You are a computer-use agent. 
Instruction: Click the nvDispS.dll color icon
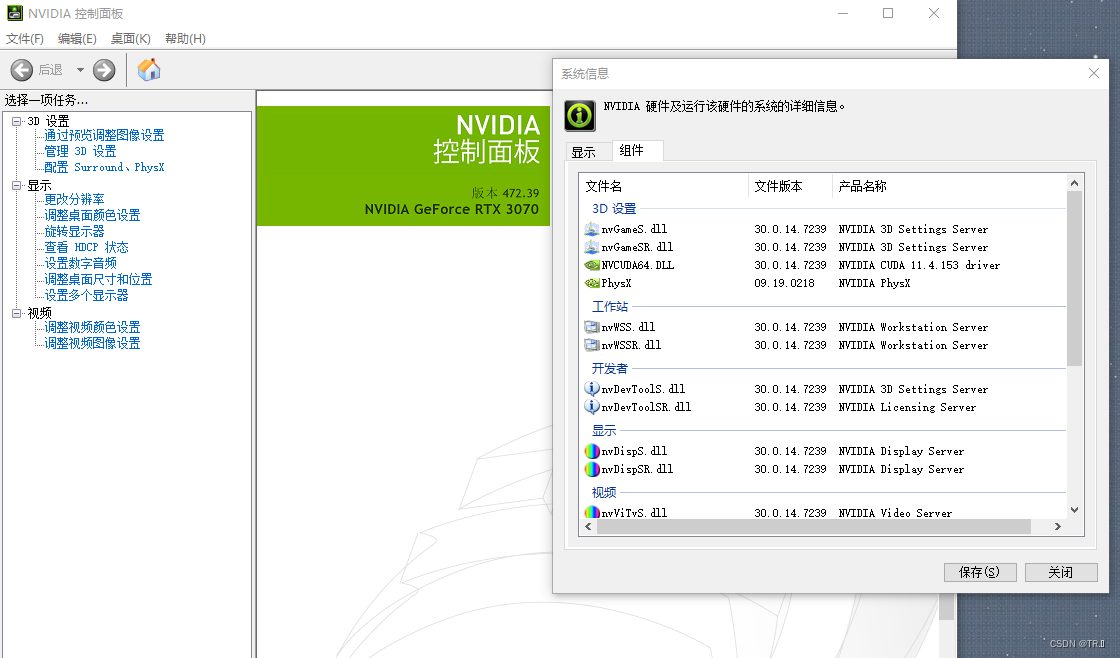tap(591, 452)
